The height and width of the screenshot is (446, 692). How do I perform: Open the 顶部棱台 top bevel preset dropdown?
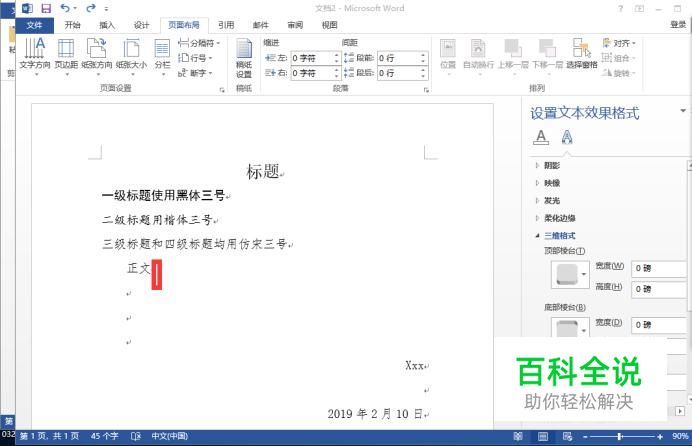pos(570,274)
